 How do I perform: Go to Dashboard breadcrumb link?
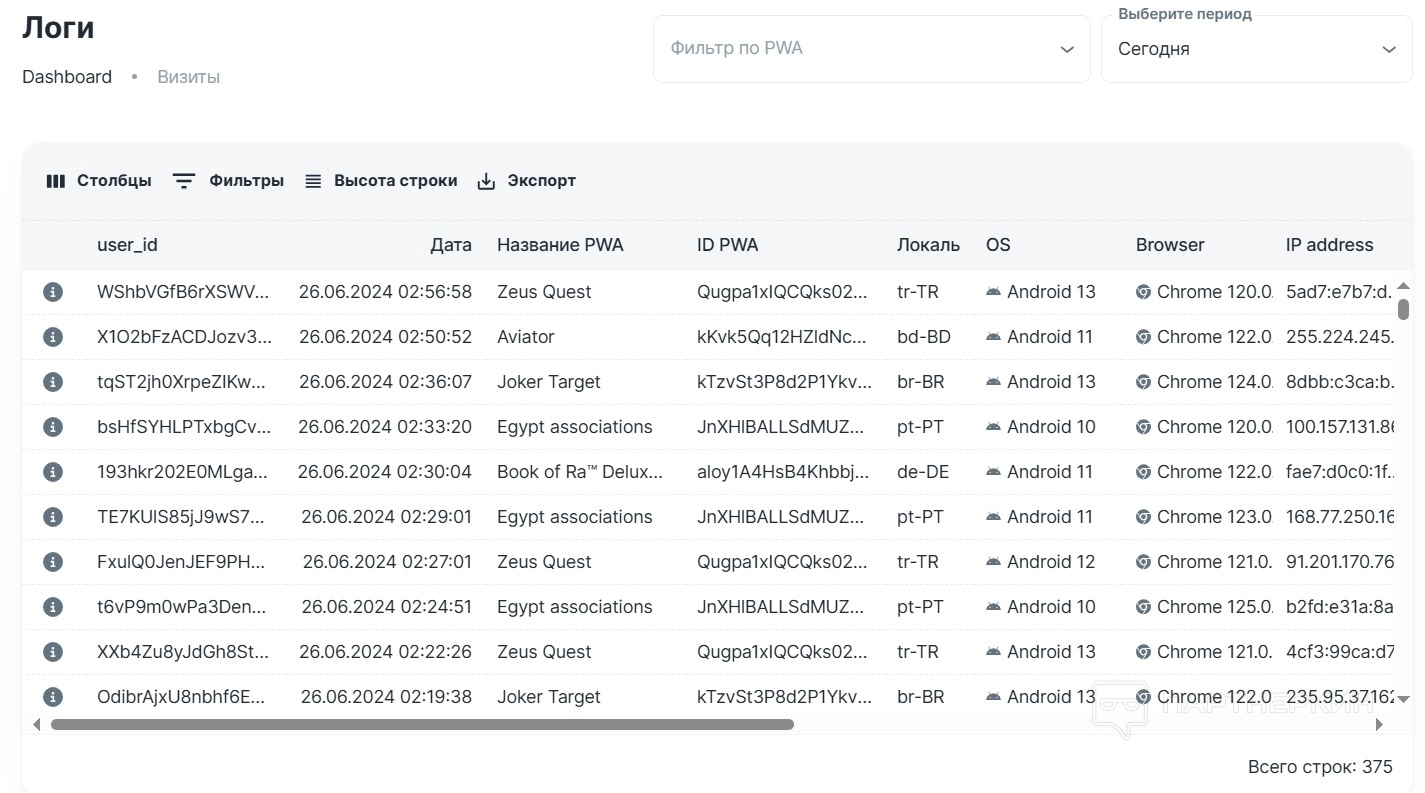[x=67, y=77]
